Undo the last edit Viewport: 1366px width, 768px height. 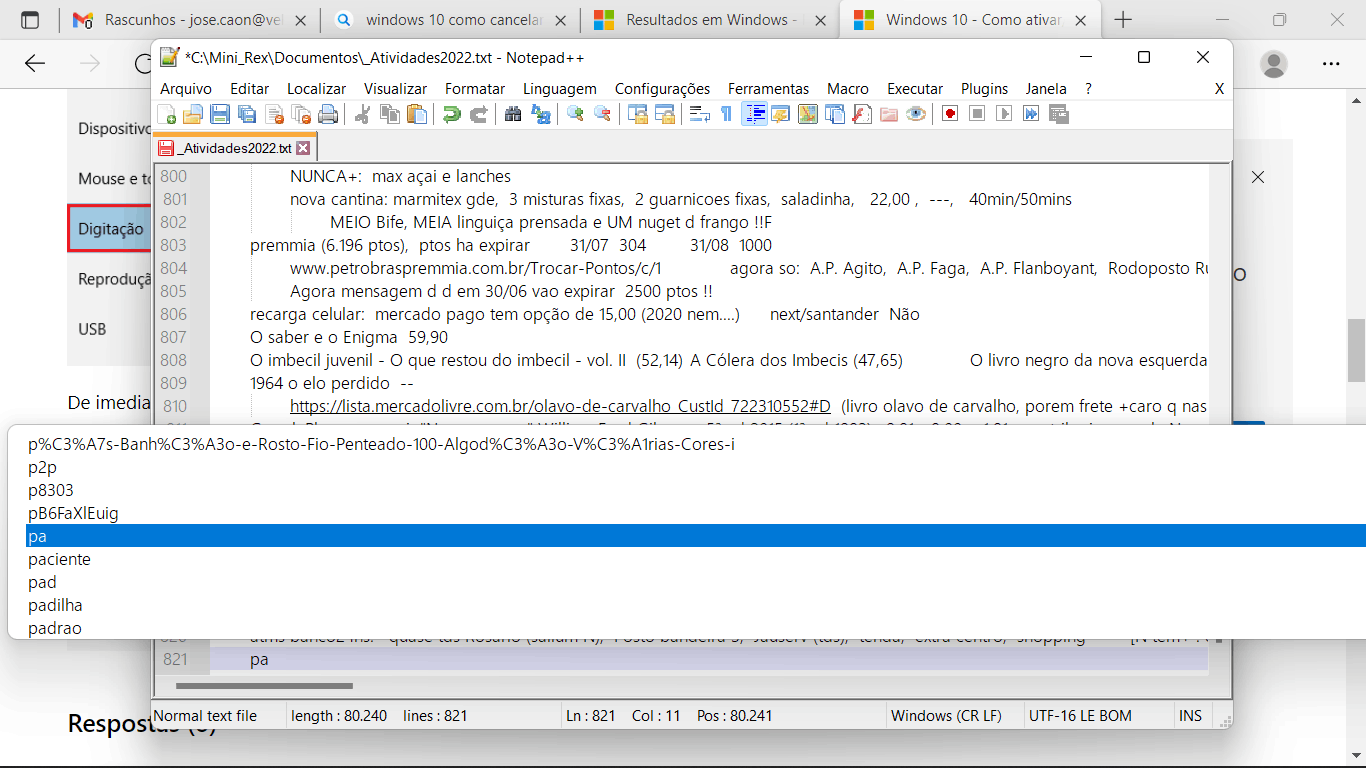point(452,114)
